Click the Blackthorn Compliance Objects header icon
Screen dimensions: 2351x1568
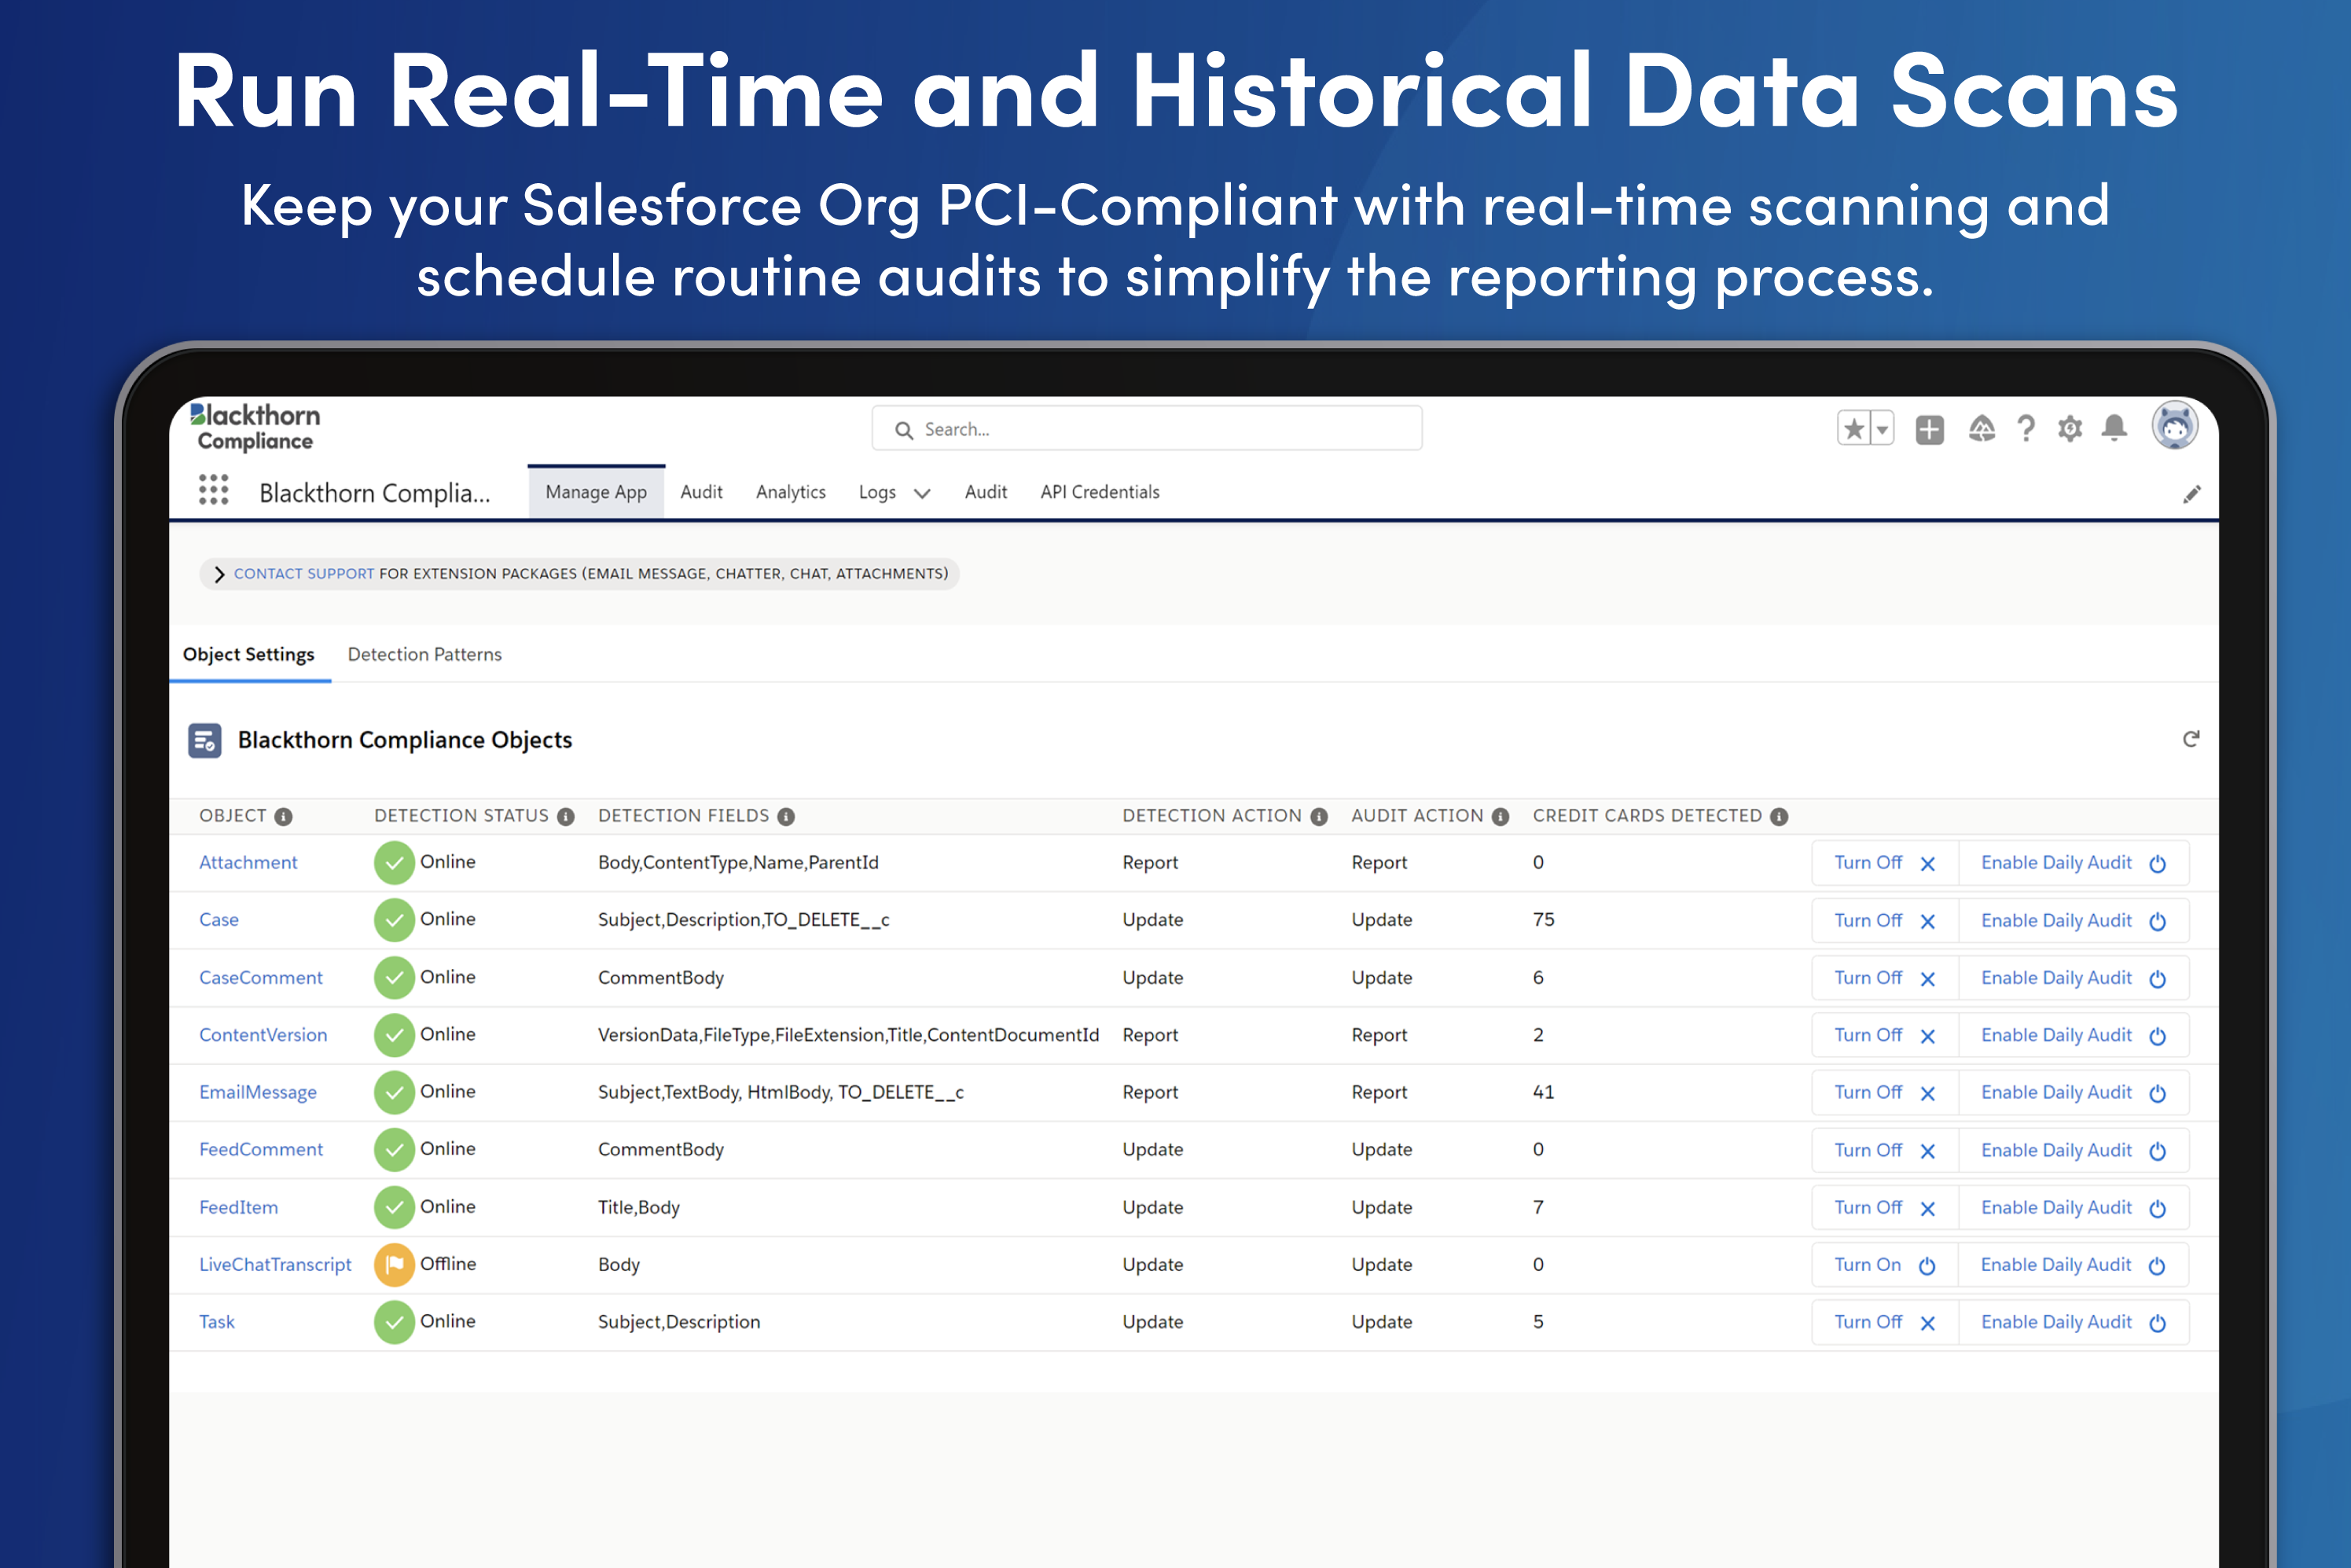pos(205,740)
